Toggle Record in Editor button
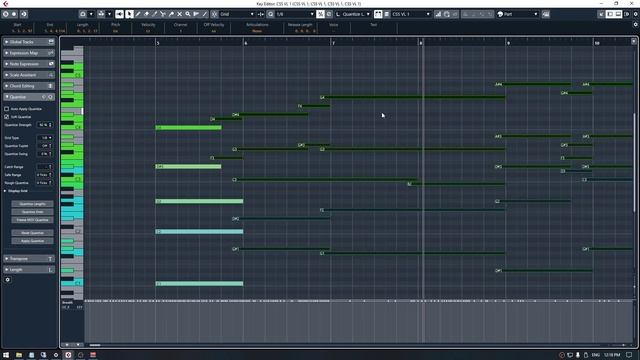The height and width of the screenshot is (360, 640). [x=14, y=14]
